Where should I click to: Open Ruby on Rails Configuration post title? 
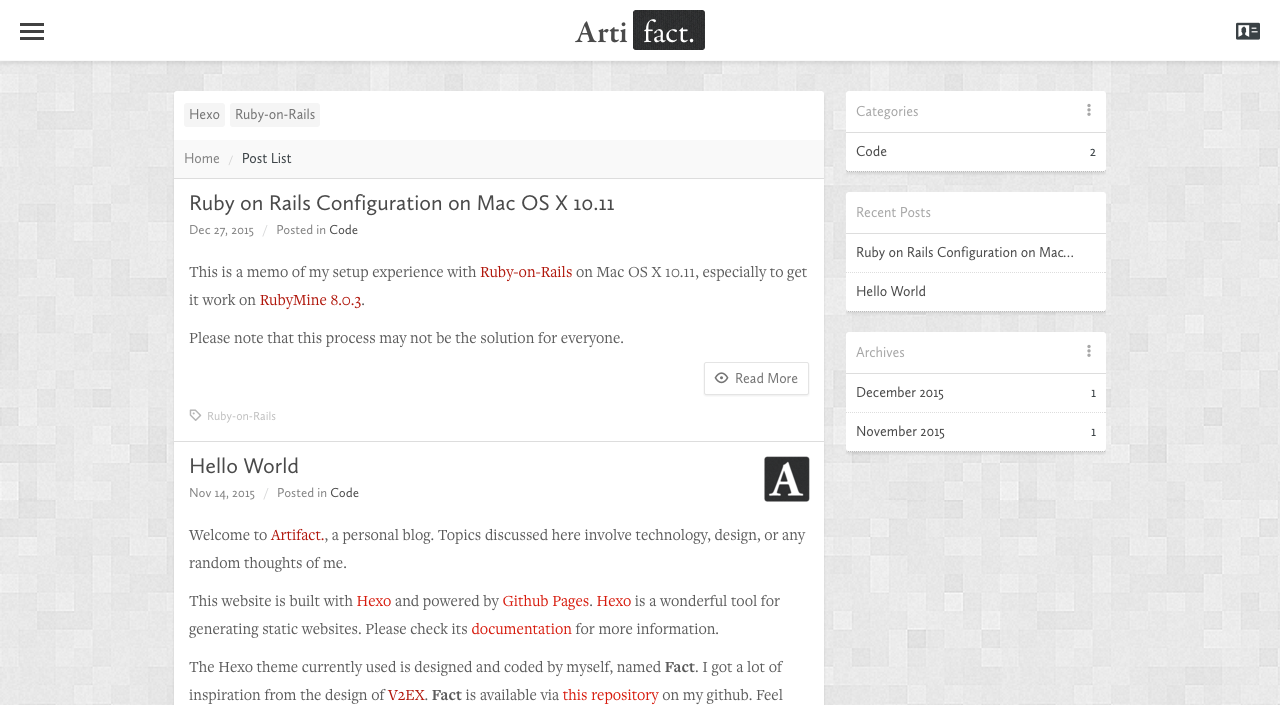(x=401, y=203)
